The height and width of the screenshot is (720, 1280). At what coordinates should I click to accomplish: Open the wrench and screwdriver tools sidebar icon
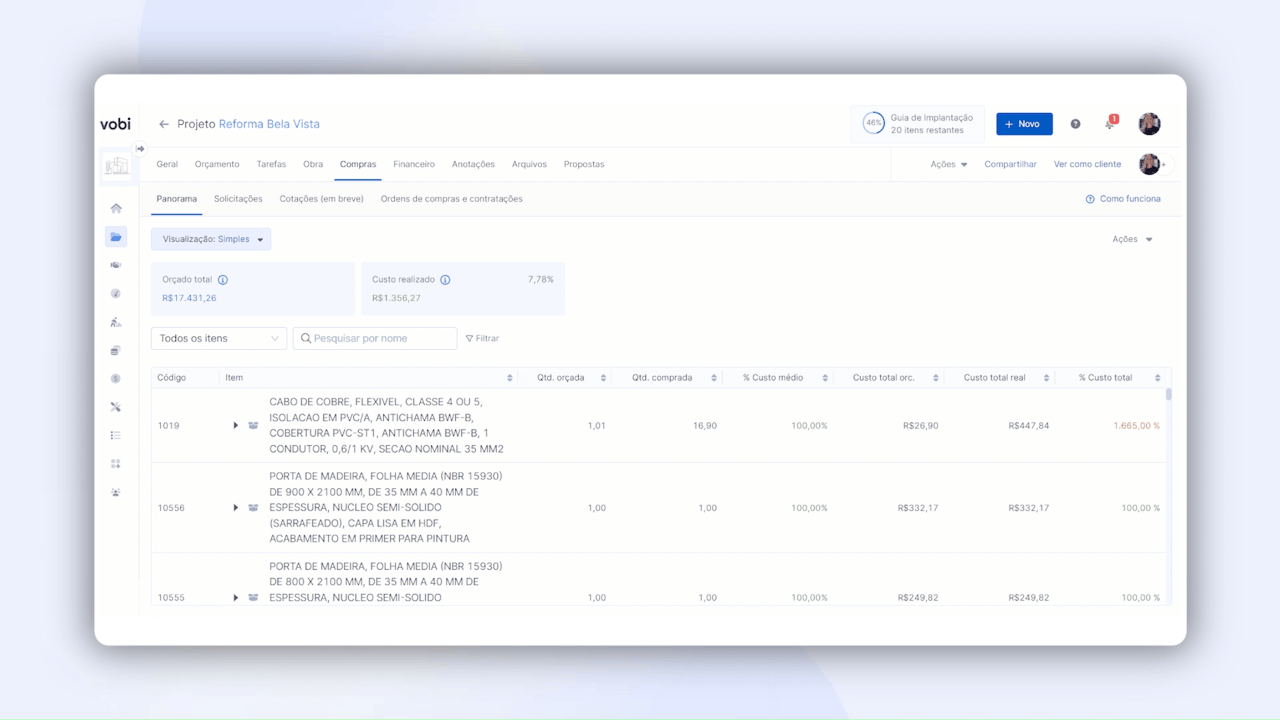[x=116, y=407]
